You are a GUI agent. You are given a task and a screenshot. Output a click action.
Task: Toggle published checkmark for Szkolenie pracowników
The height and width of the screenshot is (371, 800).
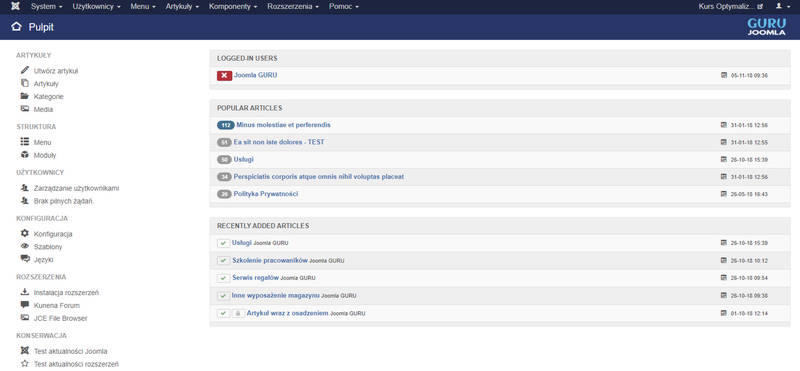pyautogui.click(x=223, y=261)
